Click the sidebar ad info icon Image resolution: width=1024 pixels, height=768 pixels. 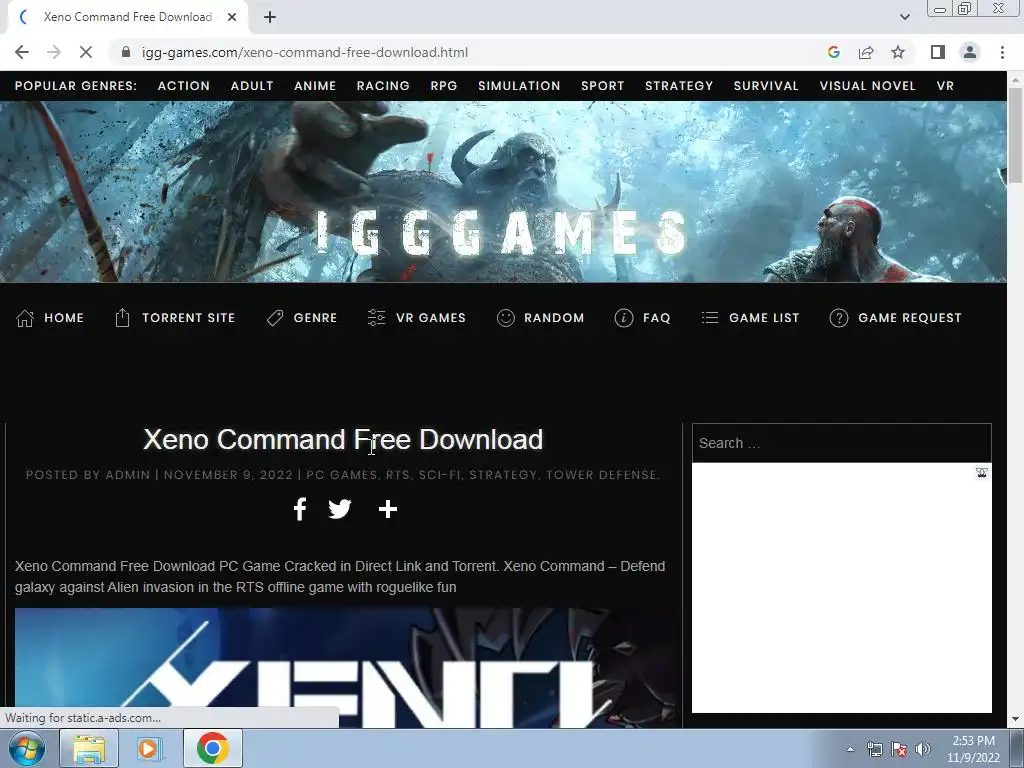[x=982, y=473]
